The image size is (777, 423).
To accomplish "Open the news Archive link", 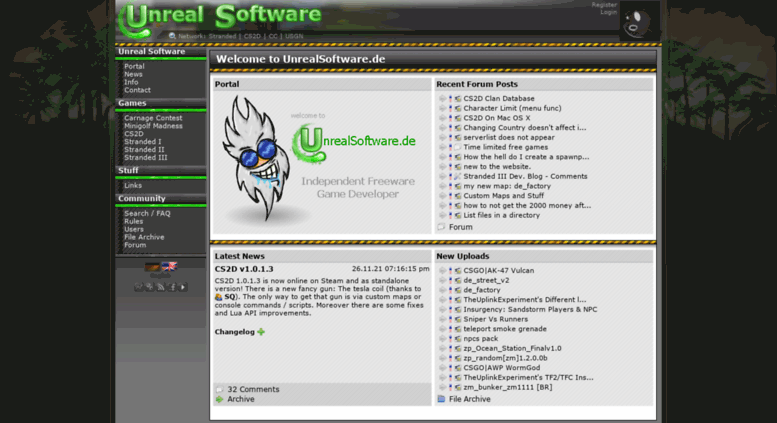I will coord(241,399).
